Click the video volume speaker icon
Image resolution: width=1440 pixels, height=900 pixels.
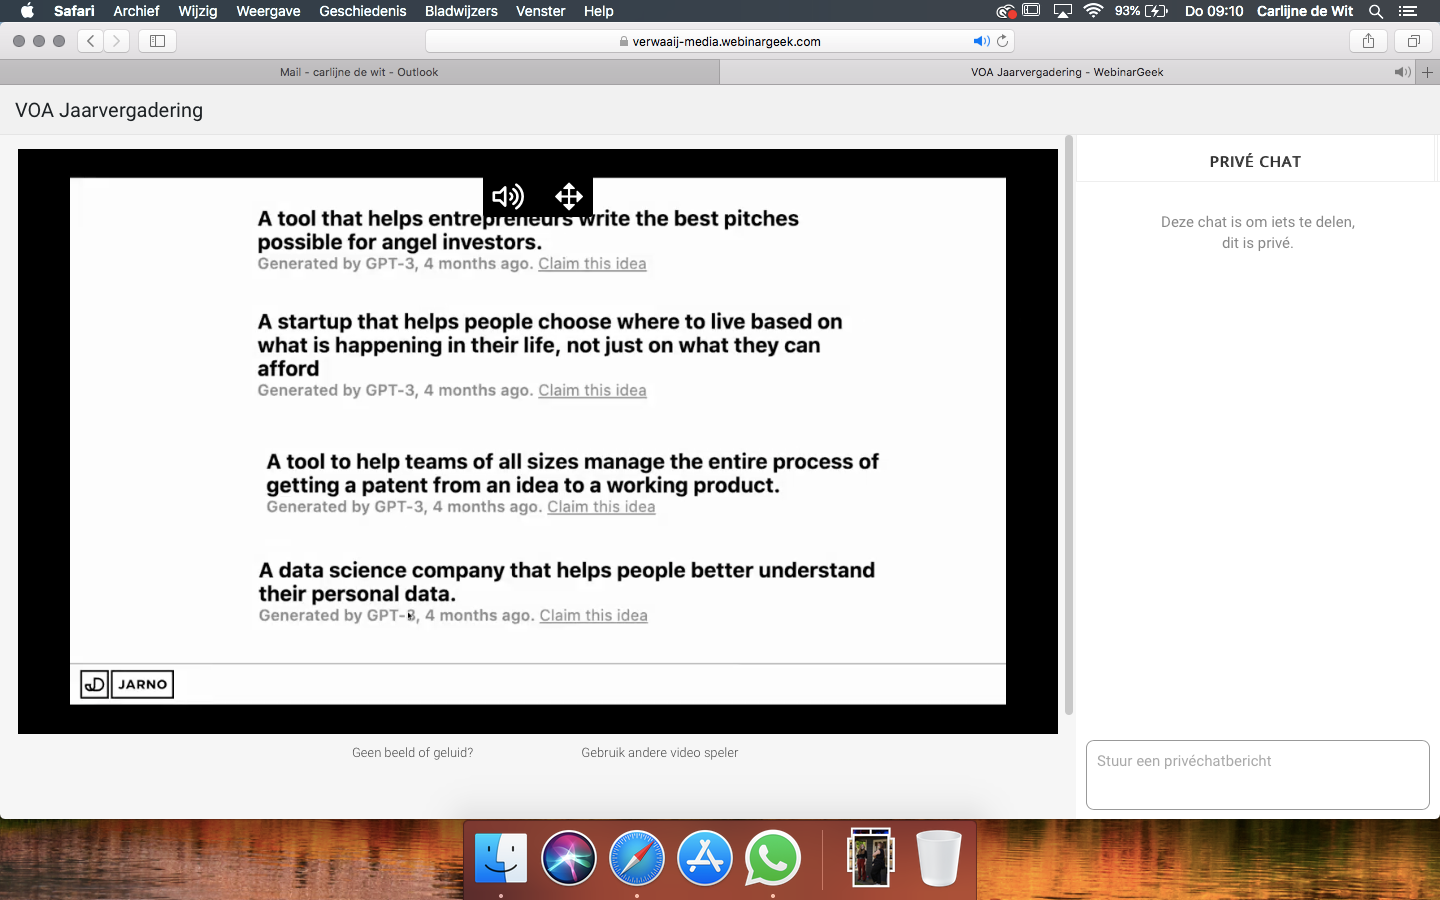pos(508,196)
